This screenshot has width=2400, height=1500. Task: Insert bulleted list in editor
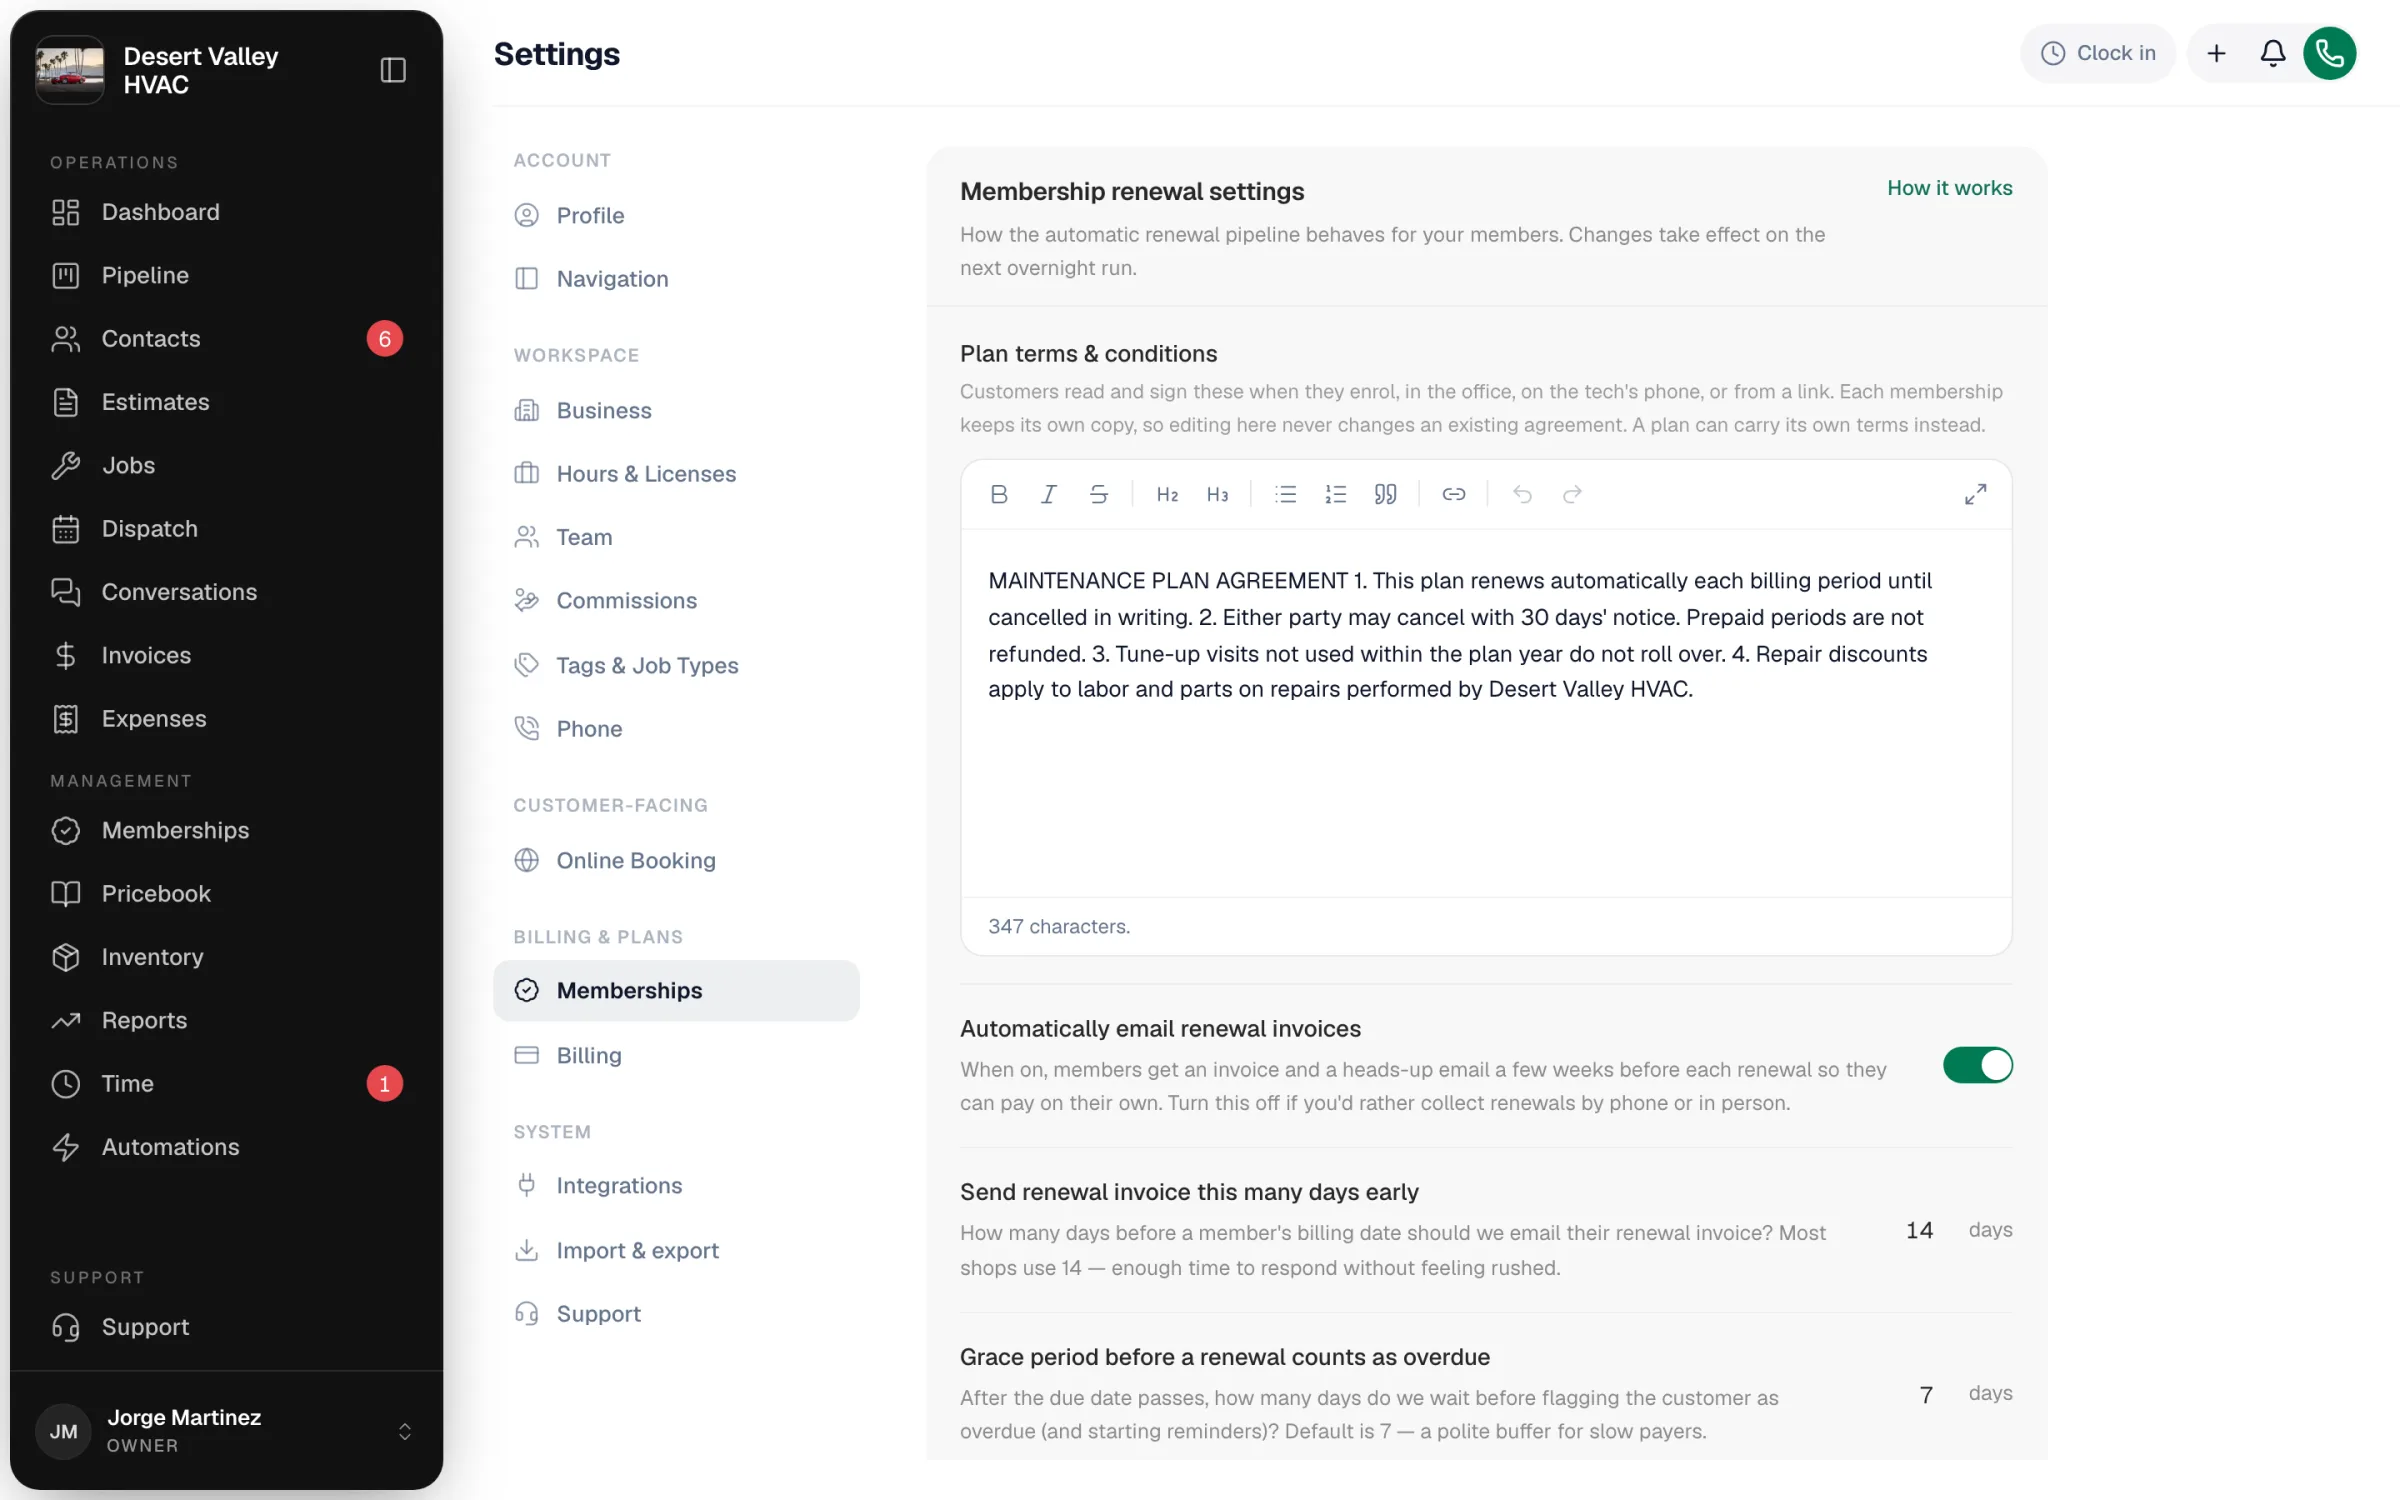click(x=1286, y=494)
